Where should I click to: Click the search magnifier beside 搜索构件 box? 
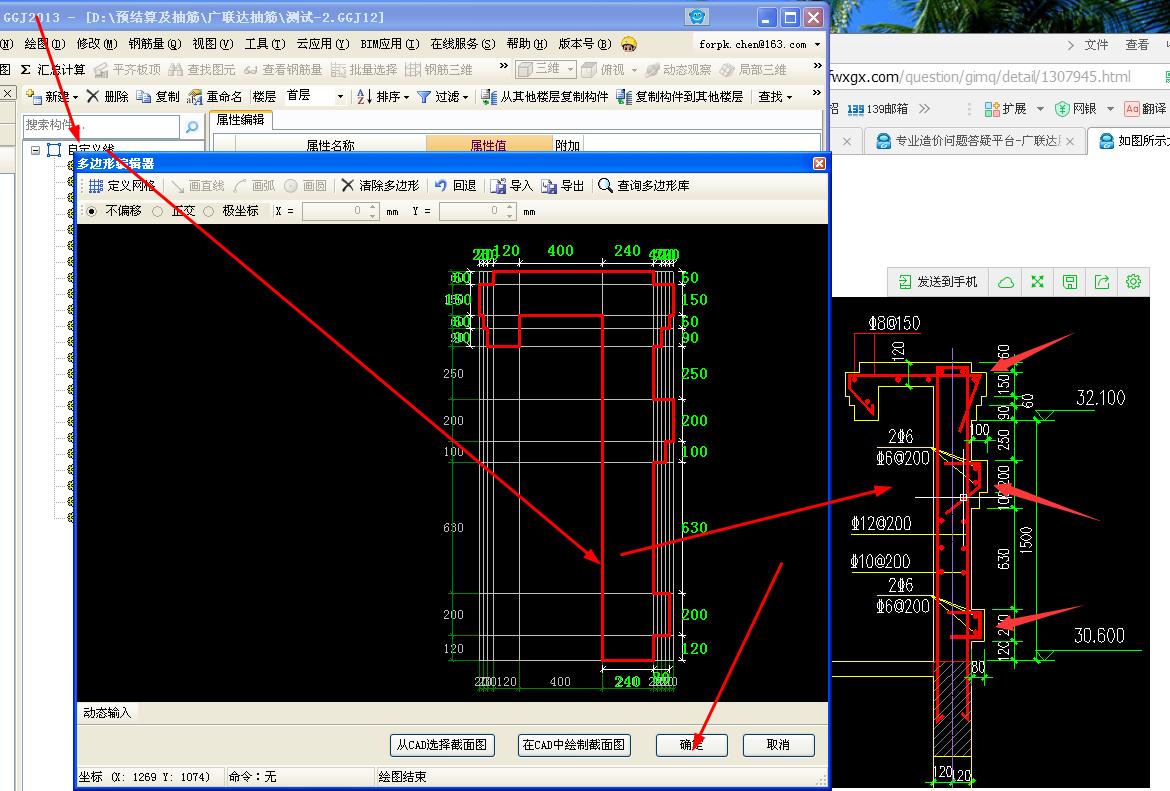pyautogui.click(x=192, y=126)
